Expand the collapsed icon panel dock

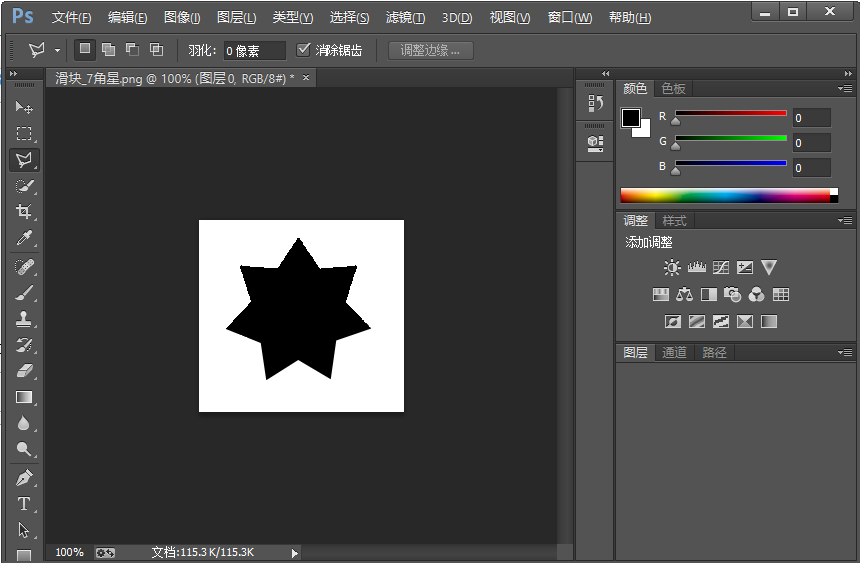tap(606, 74)
